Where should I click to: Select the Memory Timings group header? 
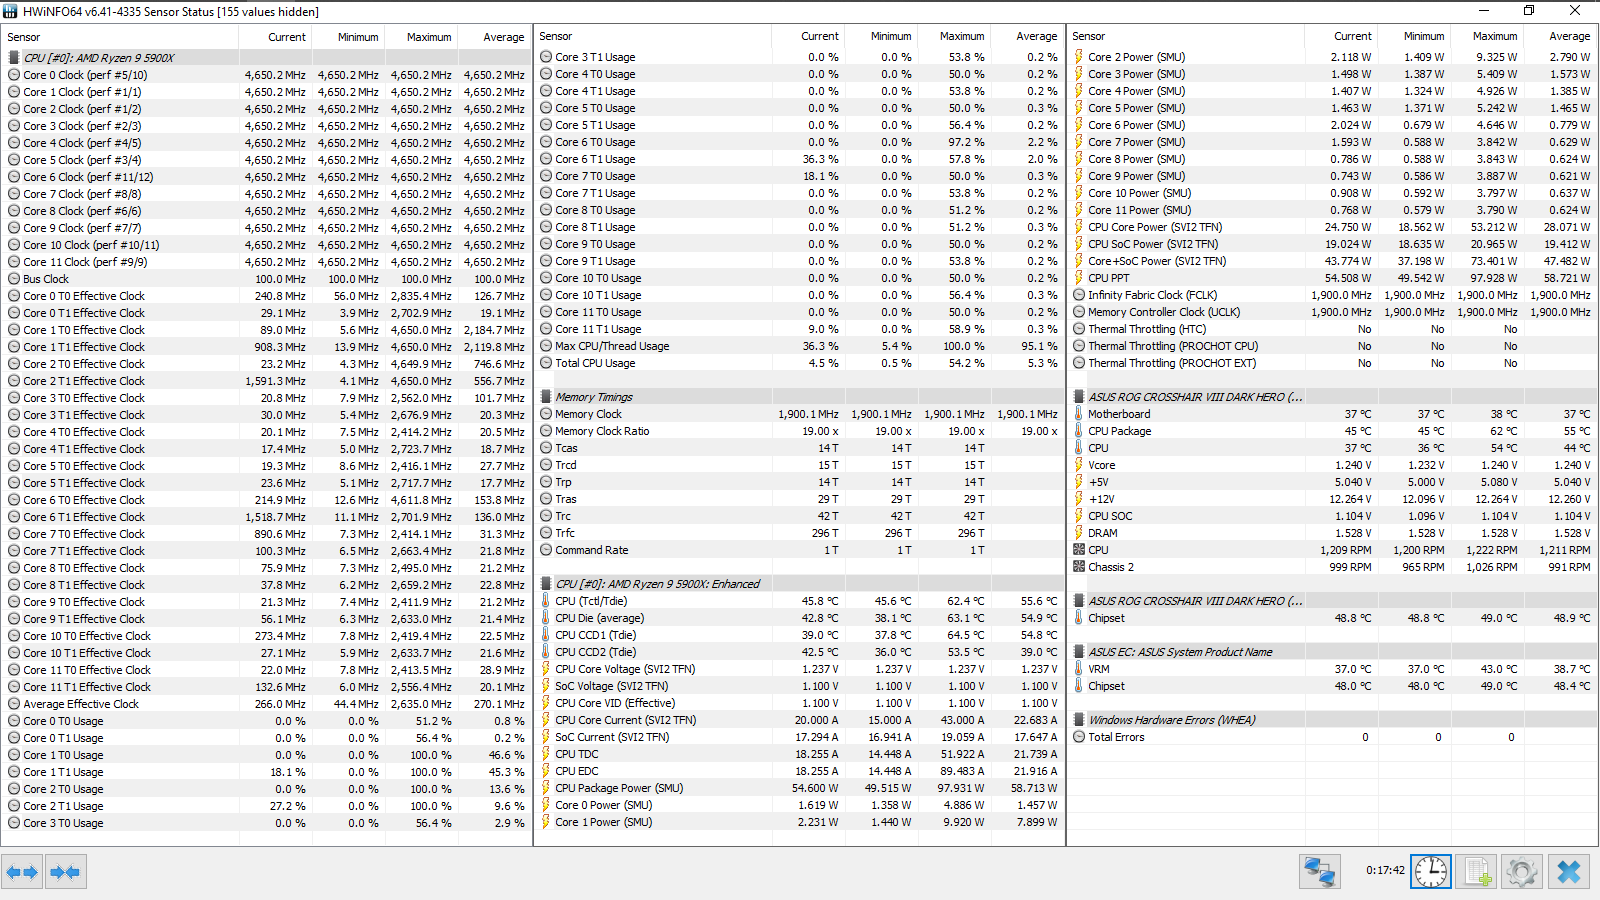click(x=798, y=397)
